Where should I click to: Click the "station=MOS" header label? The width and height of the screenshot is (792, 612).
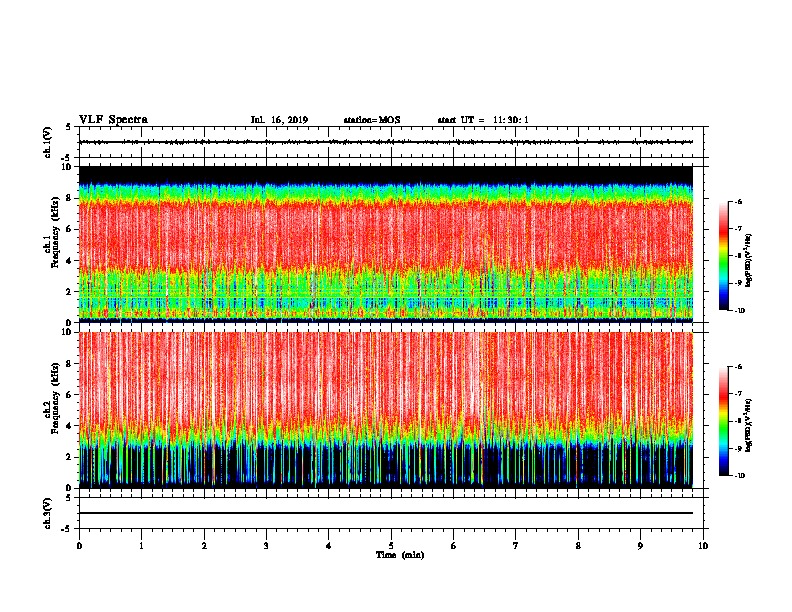372,120
